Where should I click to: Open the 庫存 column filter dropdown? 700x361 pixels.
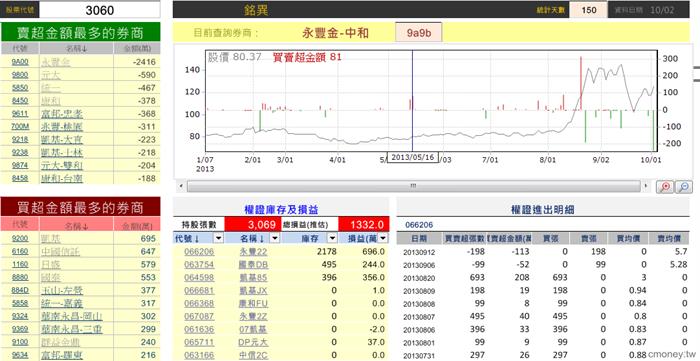click(332, 238)
